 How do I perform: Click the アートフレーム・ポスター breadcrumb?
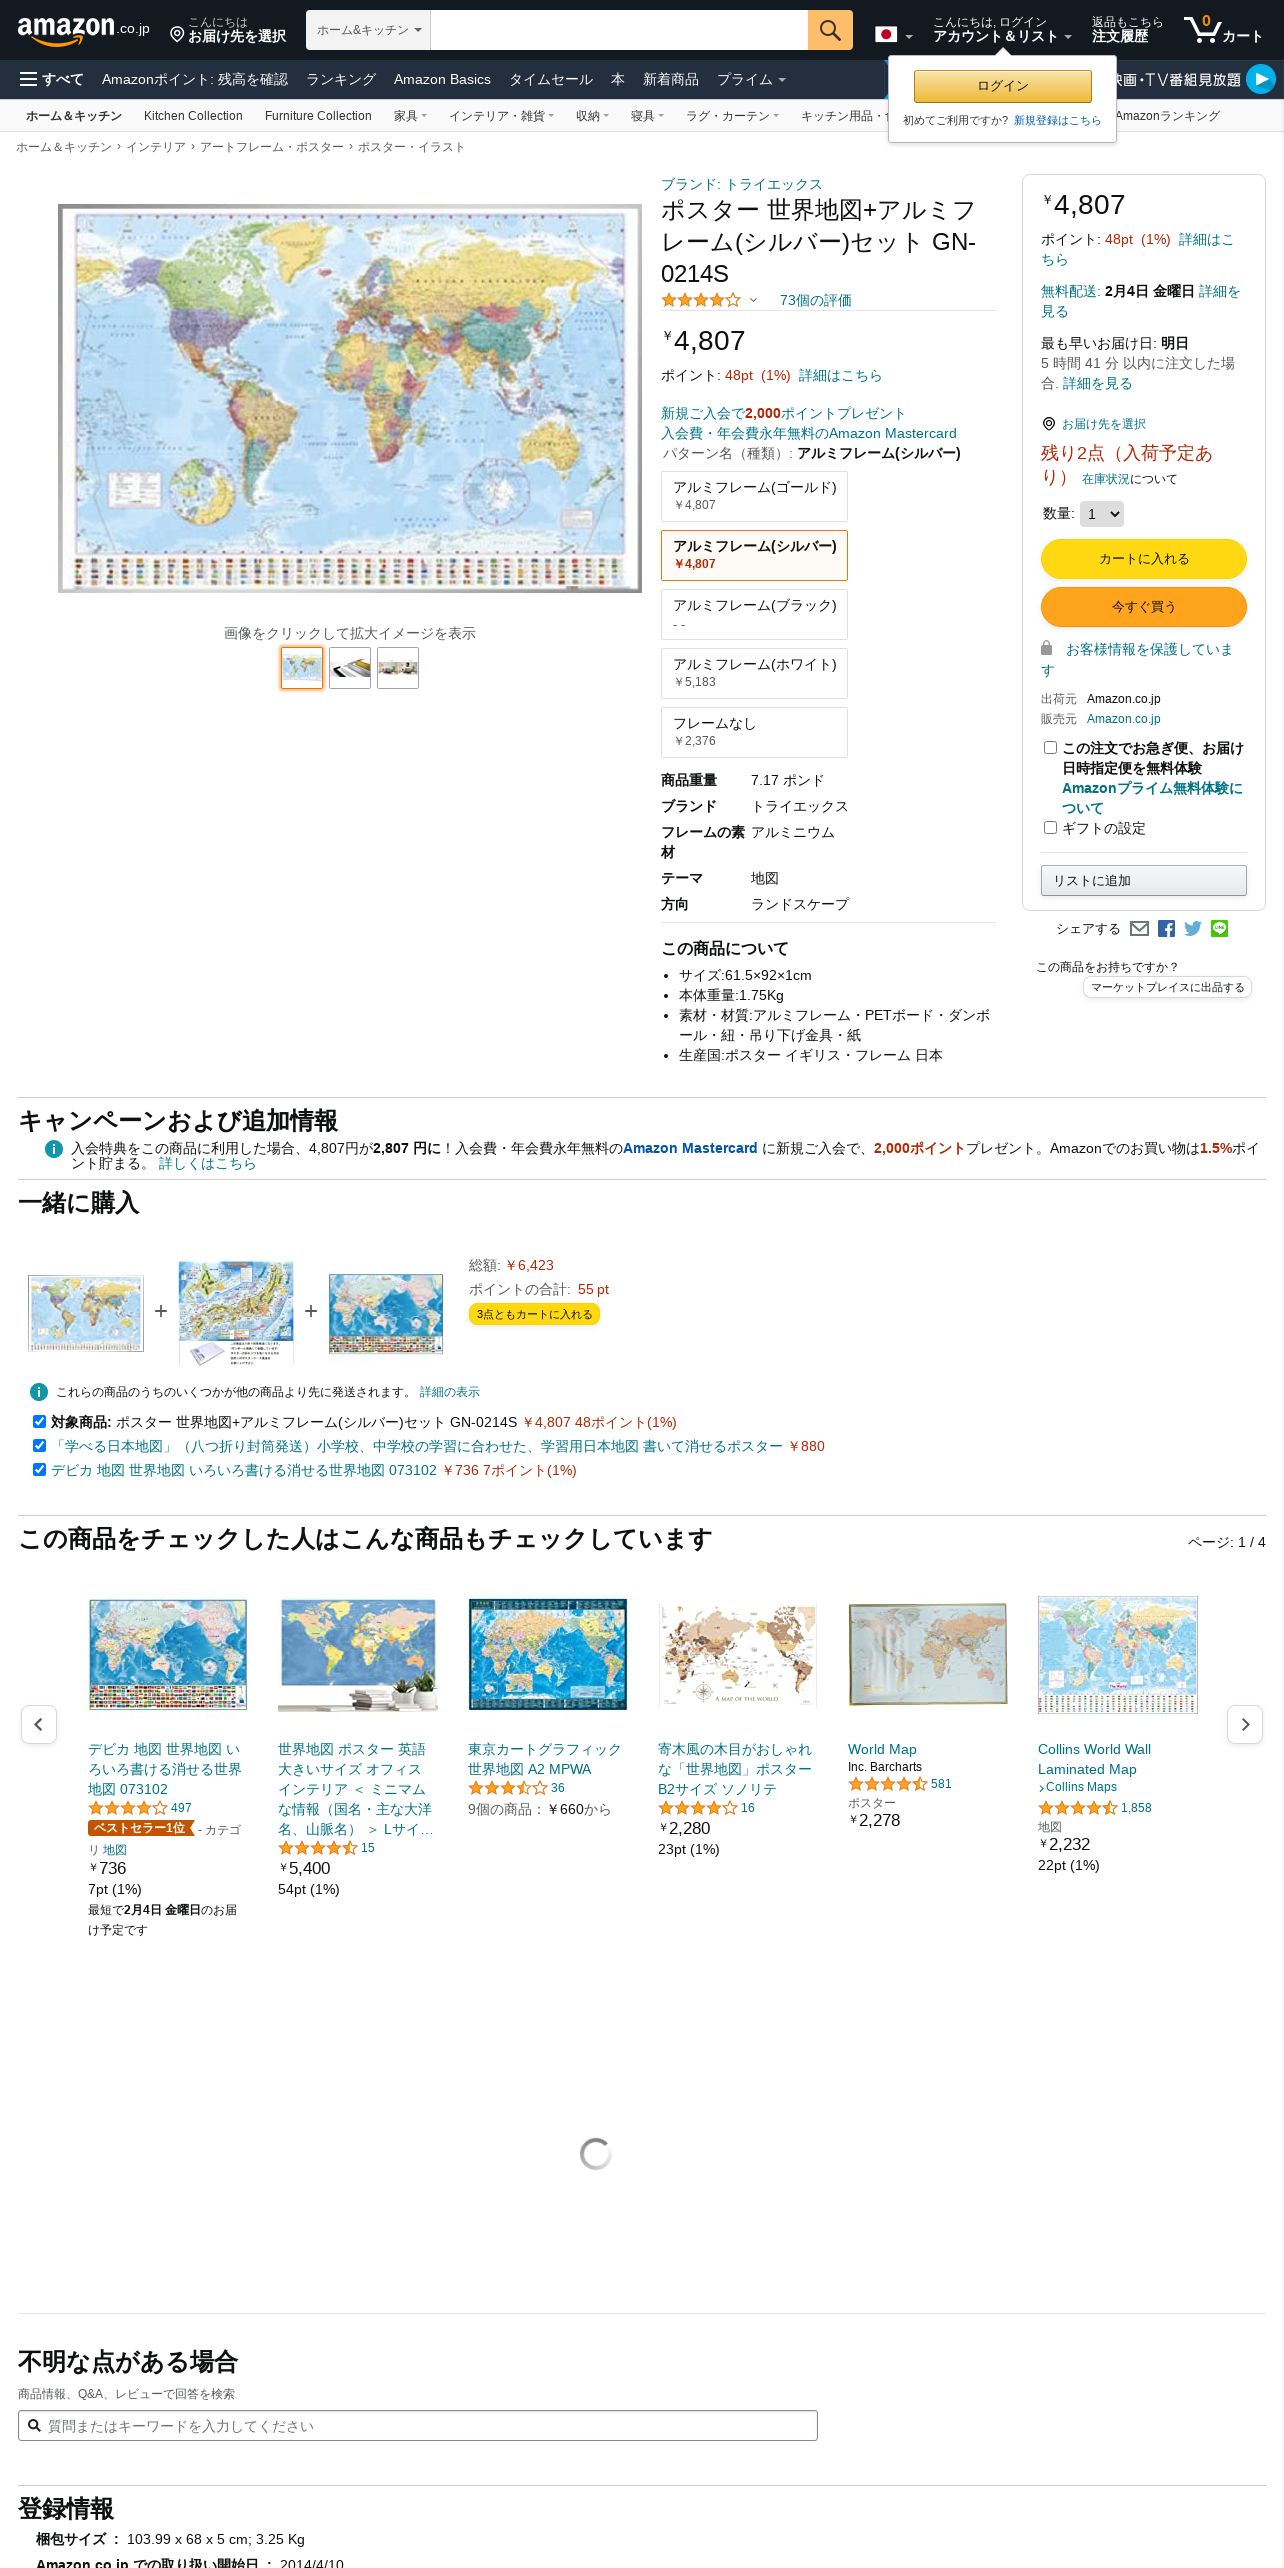[x=272, y=147]
